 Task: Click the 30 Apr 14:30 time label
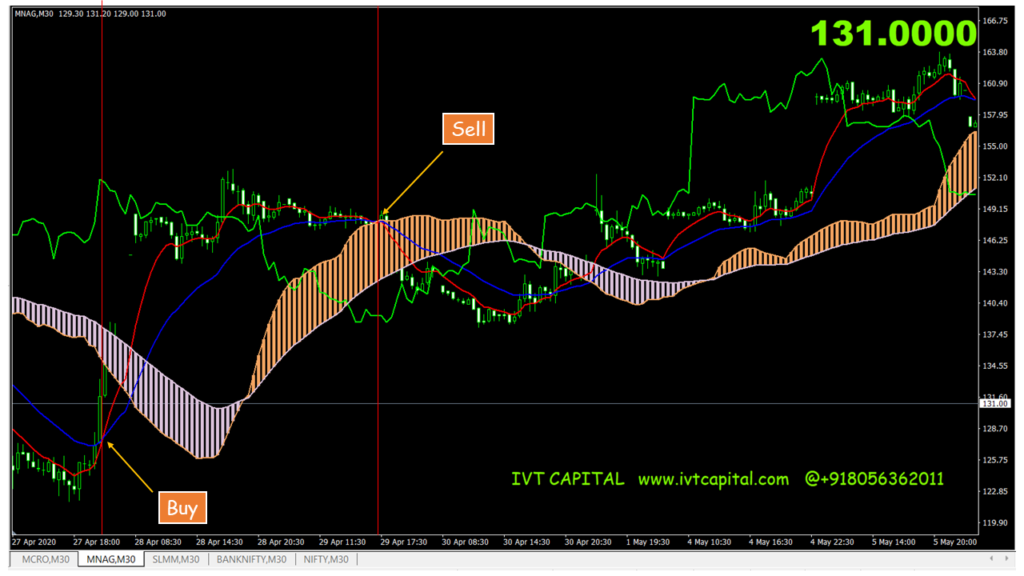526,542
